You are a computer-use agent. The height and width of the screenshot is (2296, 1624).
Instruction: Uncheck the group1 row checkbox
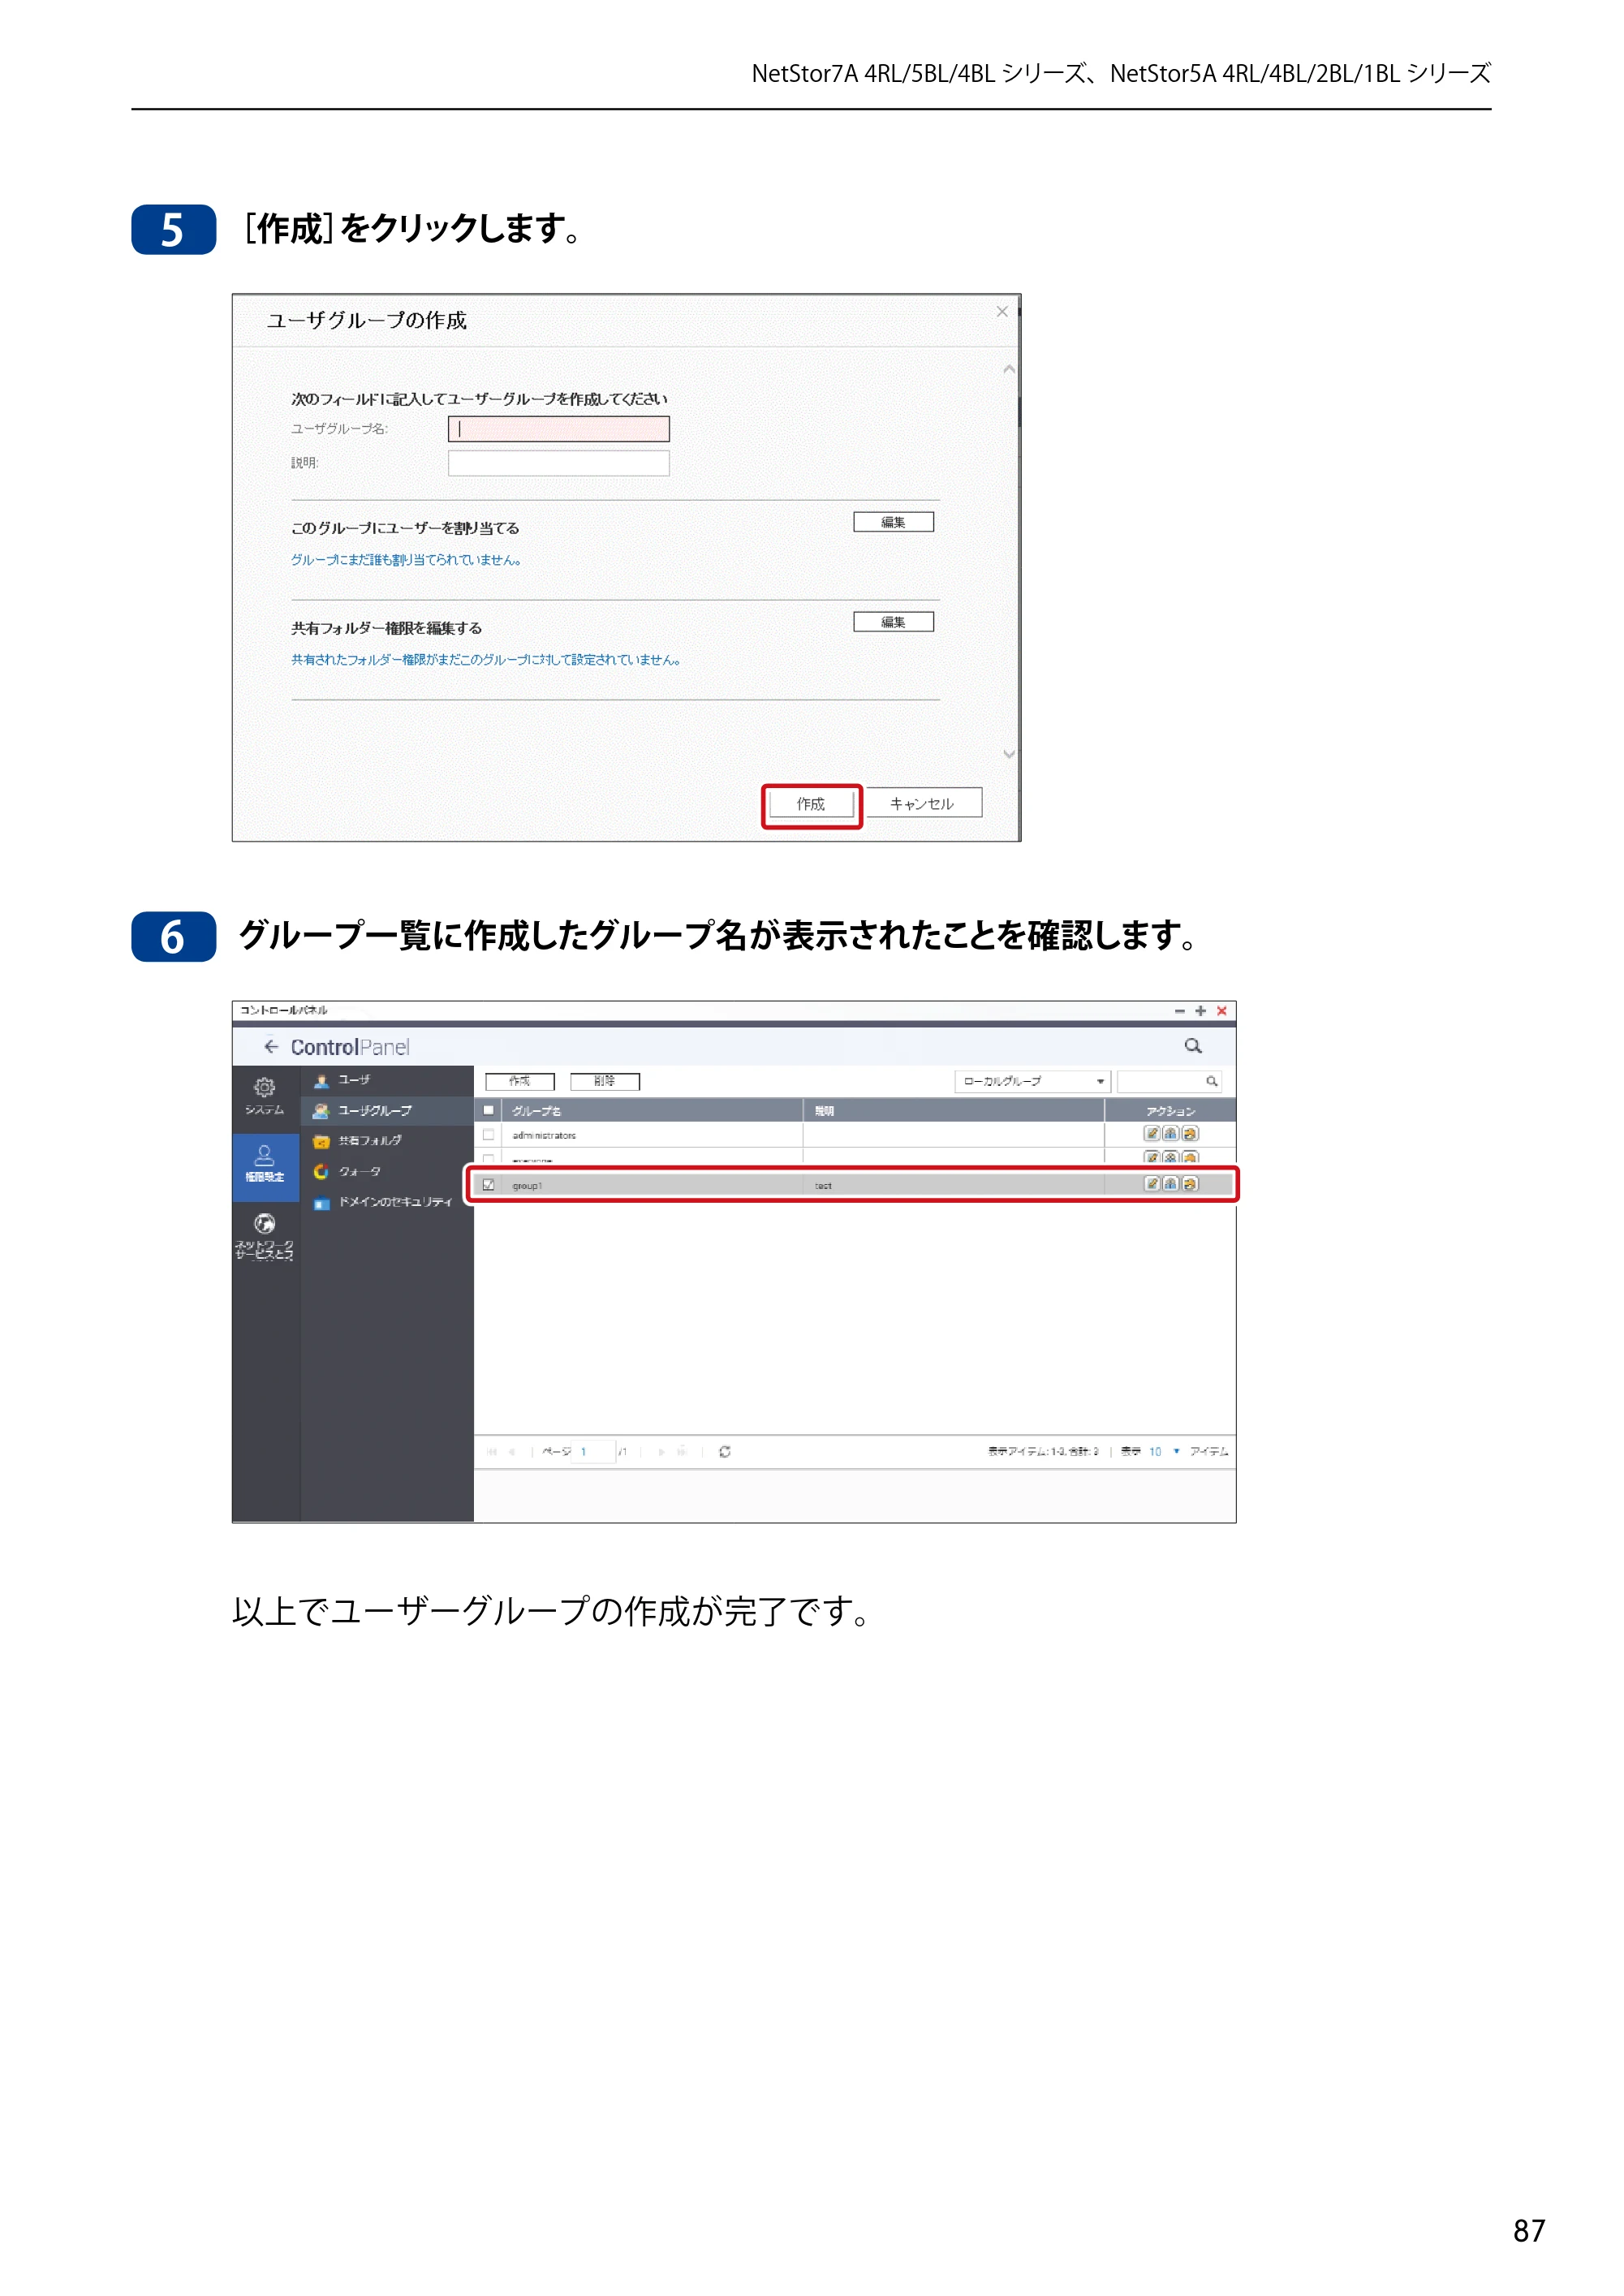489,1185
